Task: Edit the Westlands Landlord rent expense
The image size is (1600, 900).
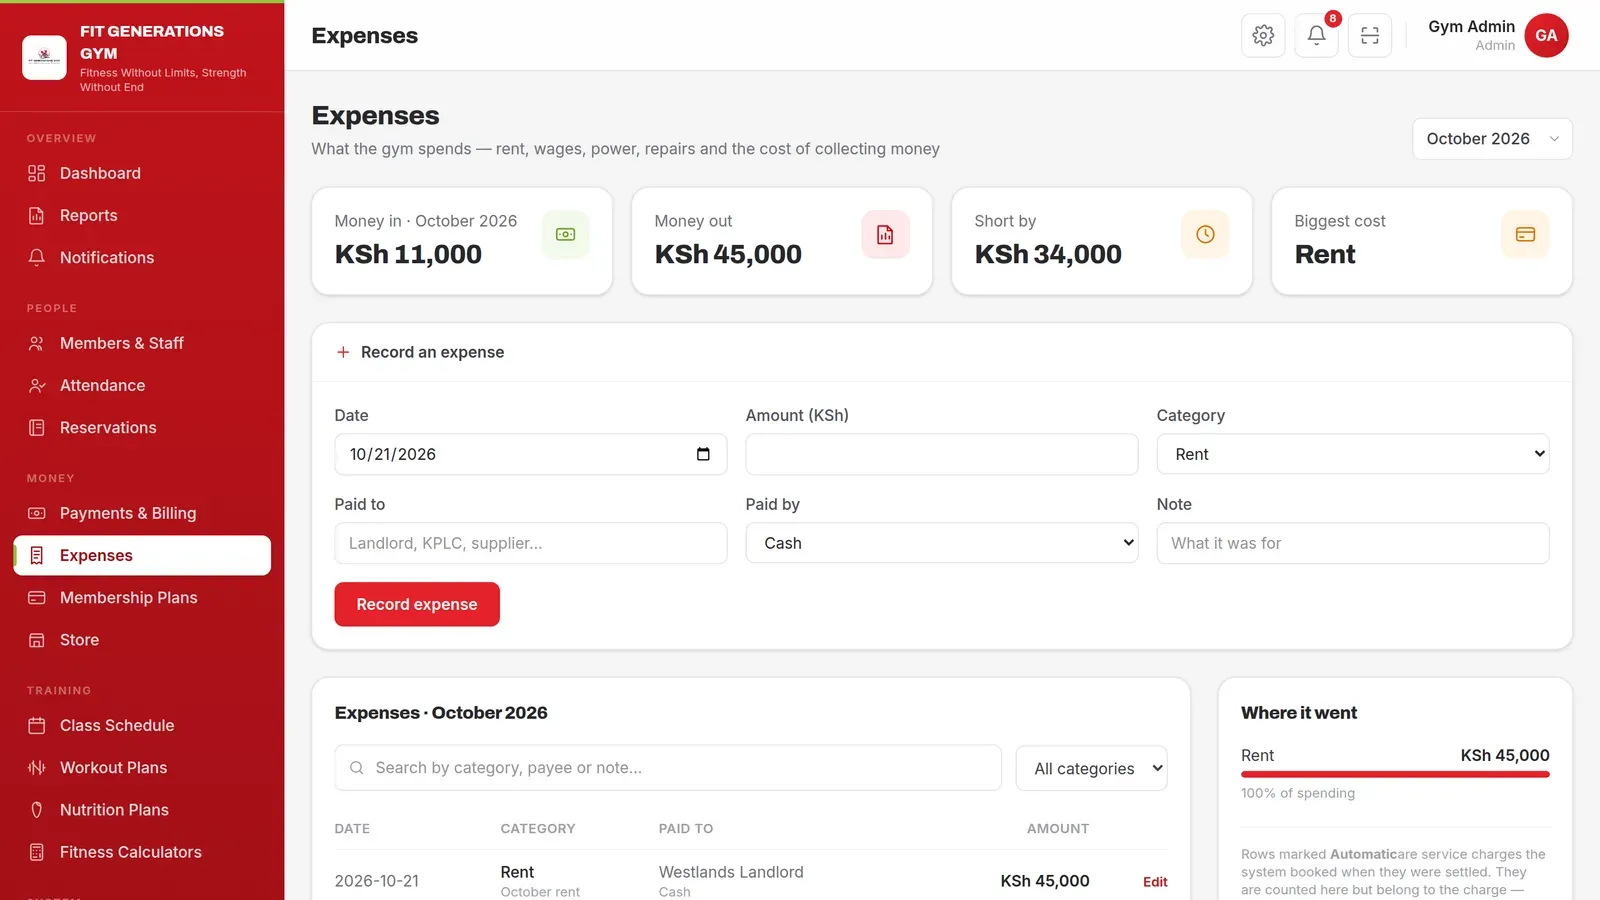Action: click(1155, 882)
